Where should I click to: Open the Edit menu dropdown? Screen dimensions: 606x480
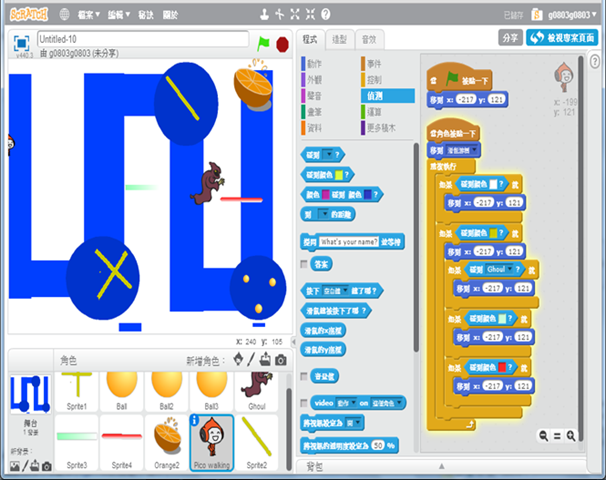point(119,15)
